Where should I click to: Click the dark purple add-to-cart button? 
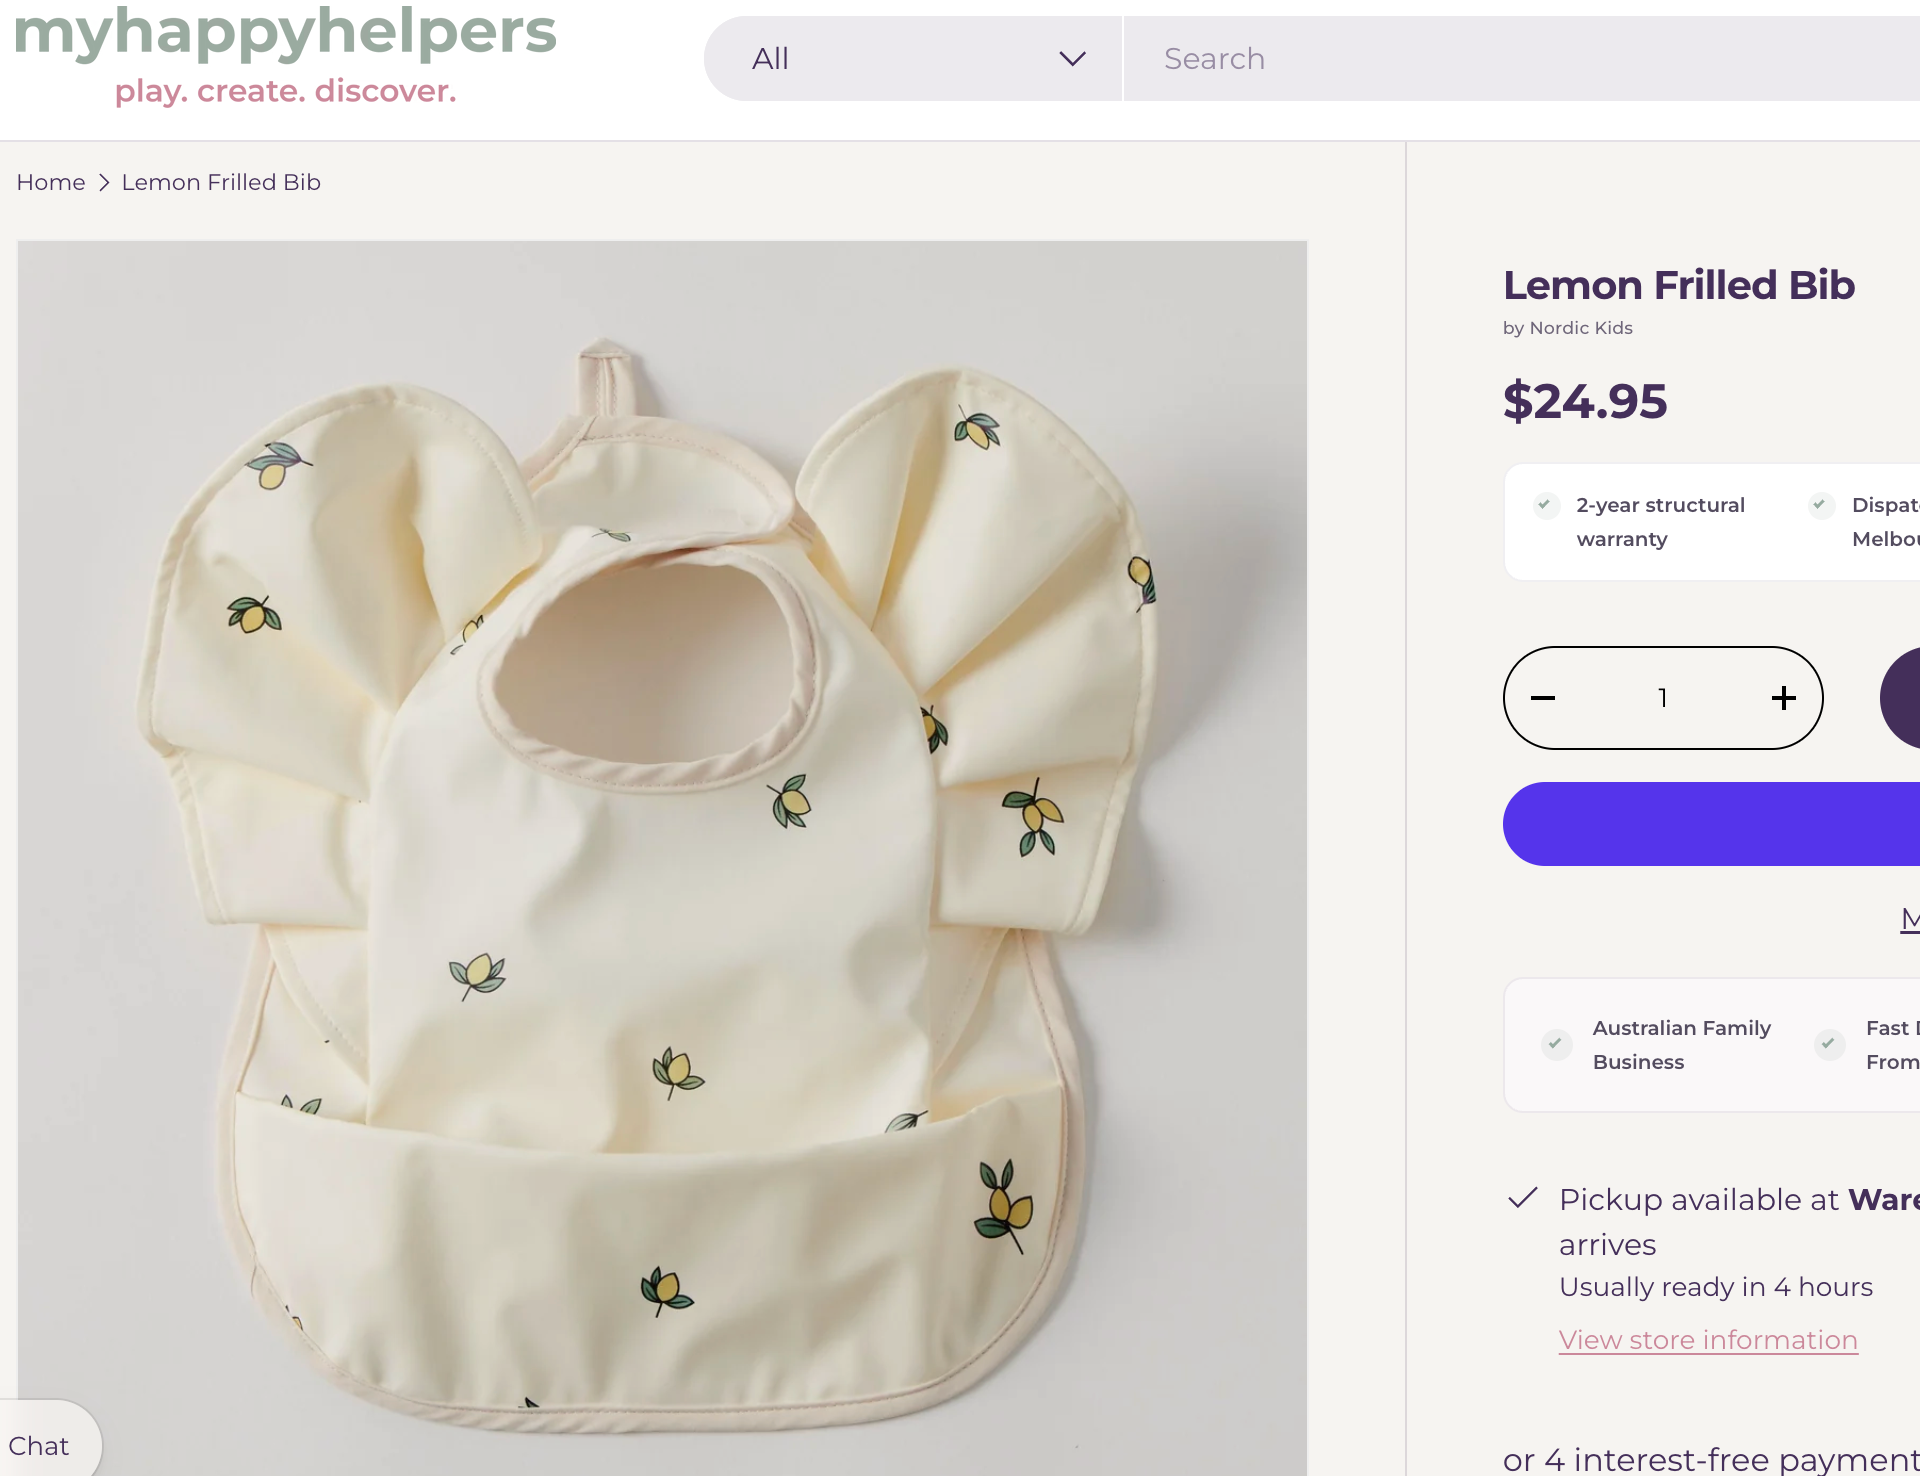(1900, 698)
